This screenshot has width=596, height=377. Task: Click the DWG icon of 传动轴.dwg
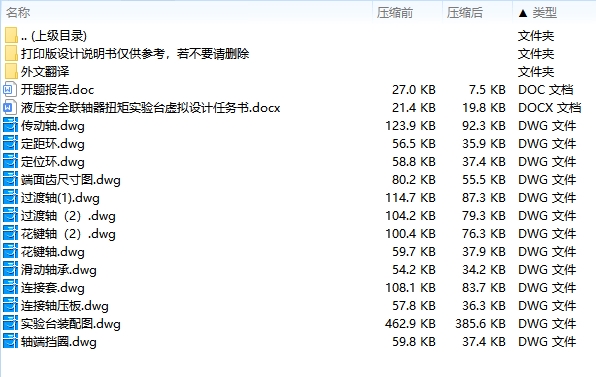click(10, 125)
